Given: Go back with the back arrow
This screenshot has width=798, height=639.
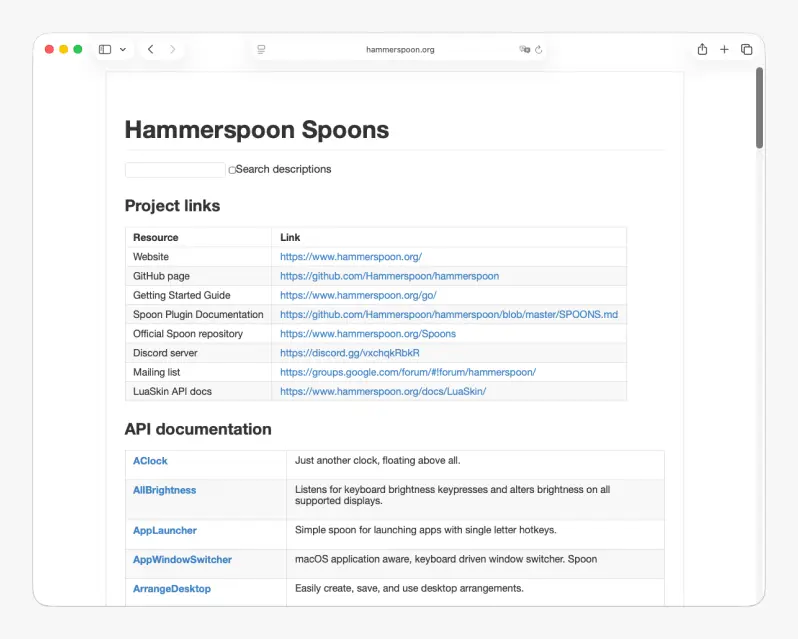Looking at the screenshot, I should tap(151, 49).
